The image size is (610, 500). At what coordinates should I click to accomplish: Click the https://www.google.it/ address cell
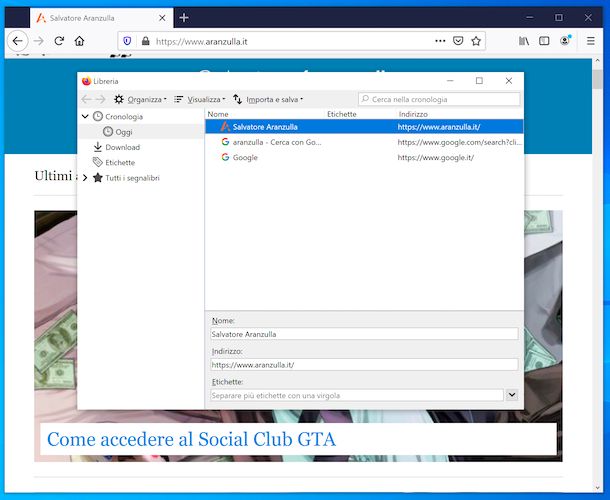coord(436,158)
